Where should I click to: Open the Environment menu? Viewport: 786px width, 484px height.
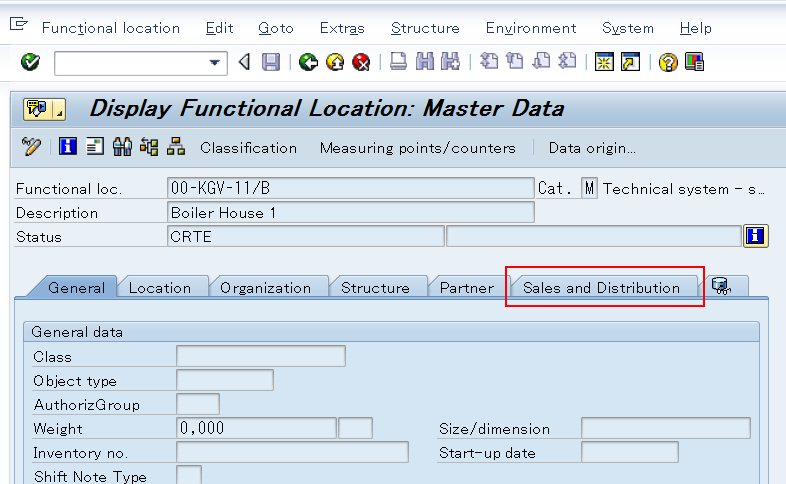tap(531, 28)
